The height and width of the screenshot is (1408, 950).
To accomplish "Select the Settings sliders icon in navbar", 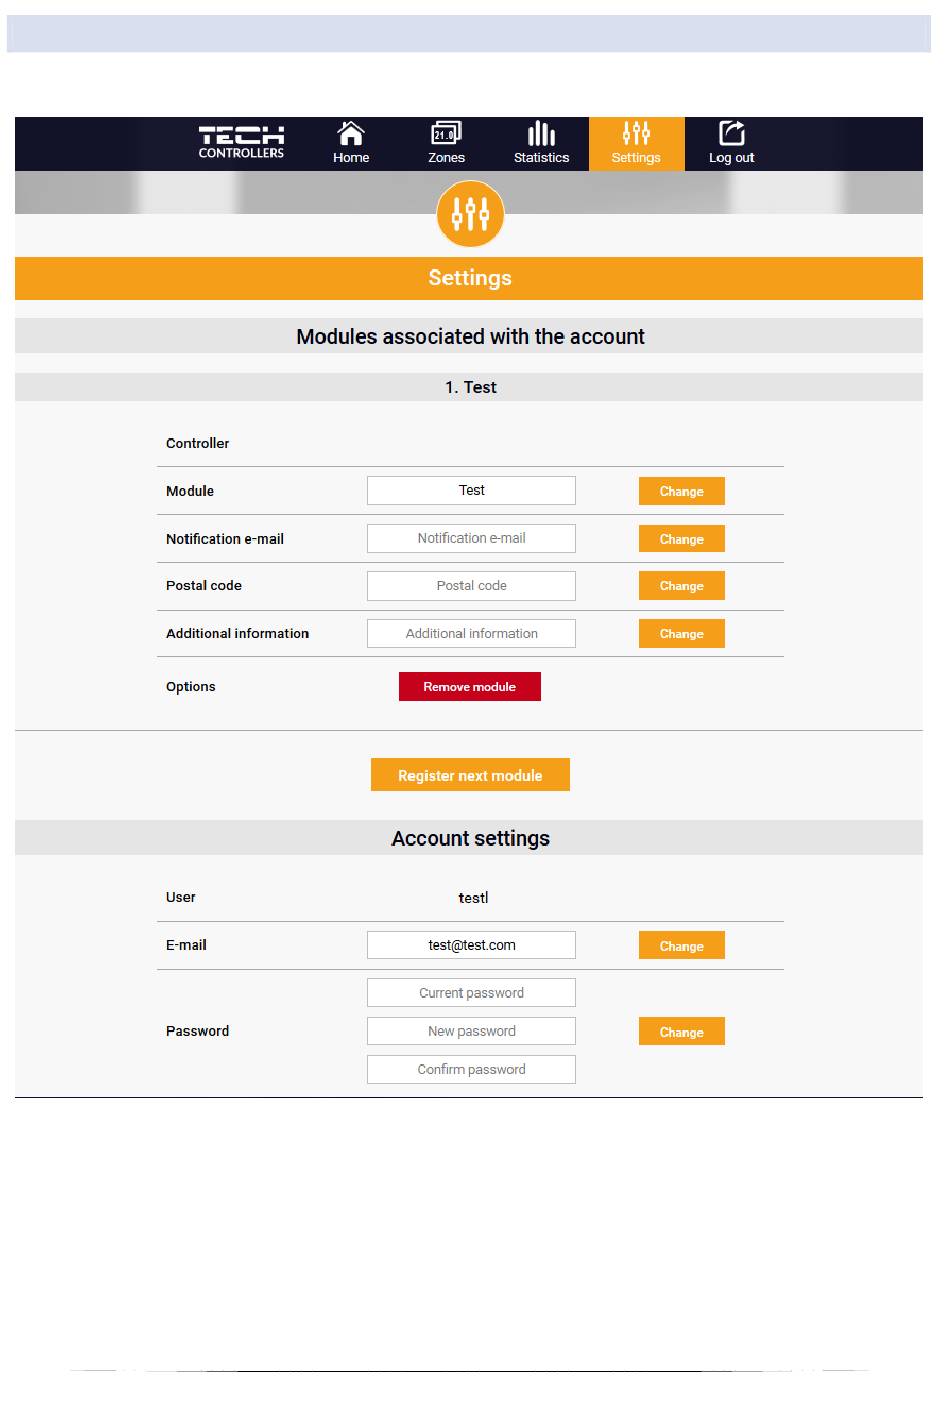I will pos(636,133).
